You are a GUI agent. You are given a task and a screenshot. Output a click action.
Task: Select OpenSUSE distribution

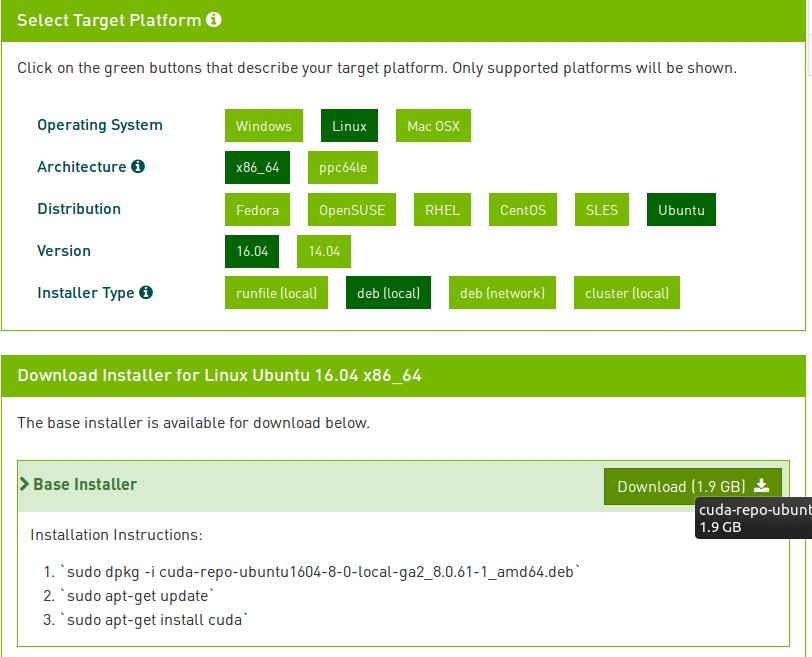coord(352,210)
